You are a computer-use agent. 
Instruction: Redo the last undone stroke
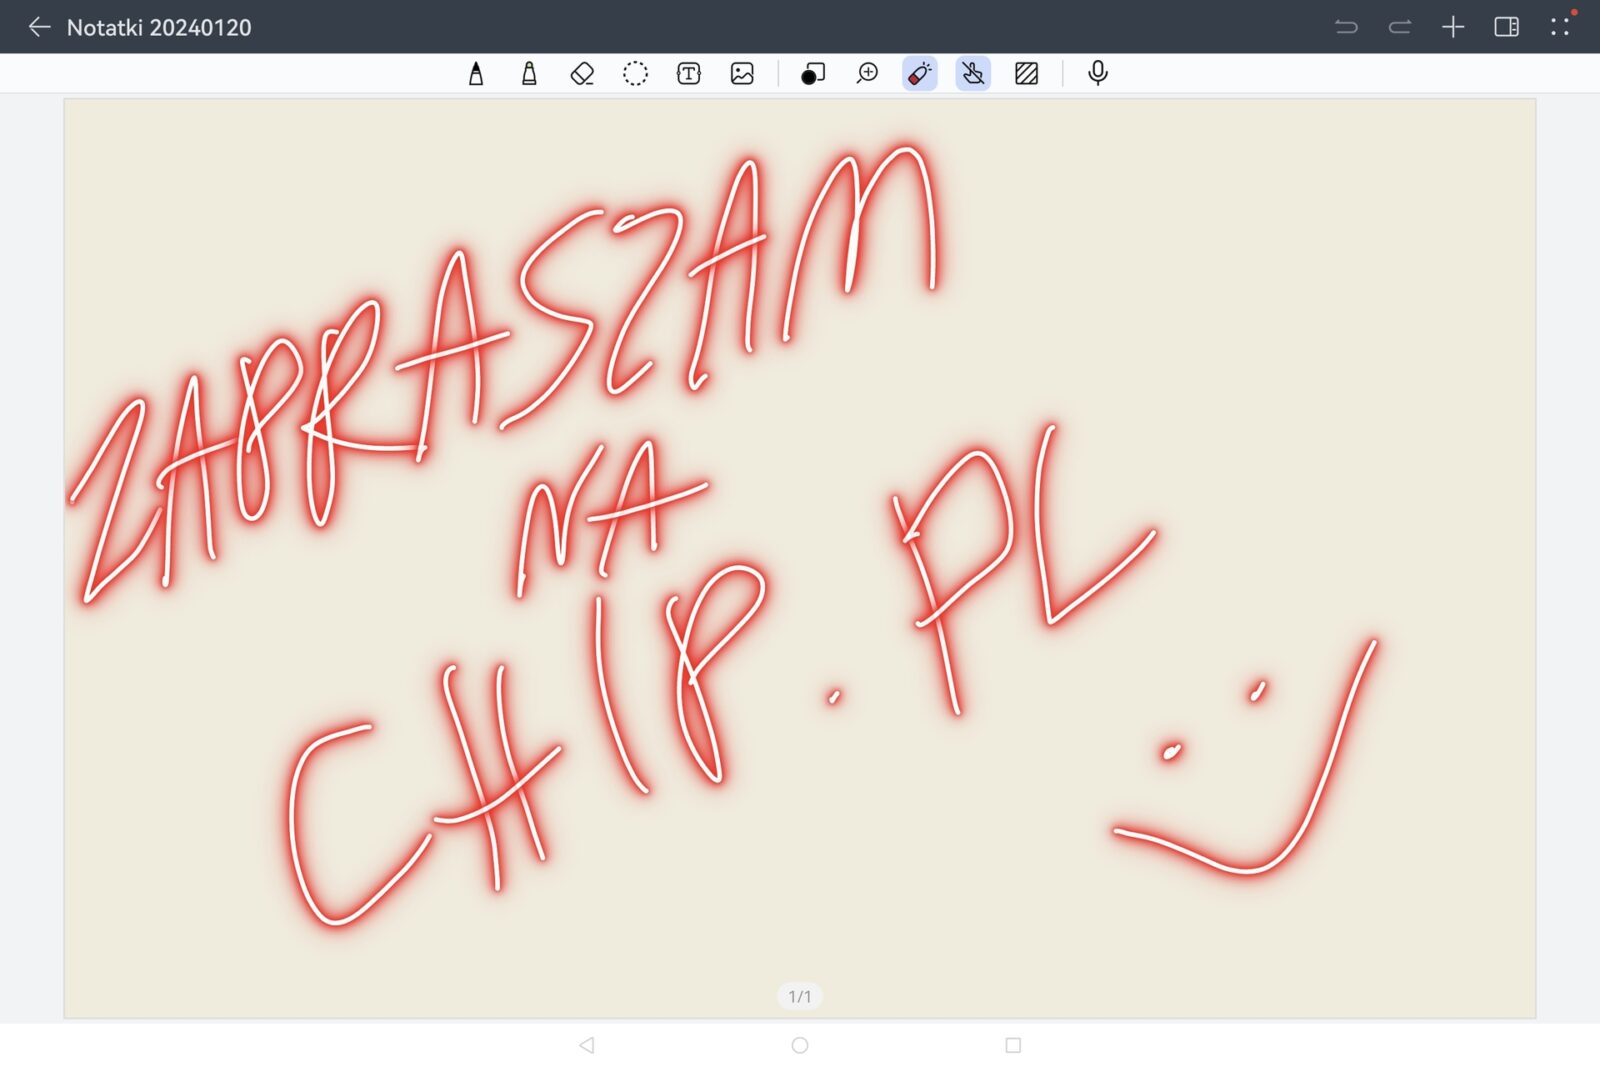1400,27
